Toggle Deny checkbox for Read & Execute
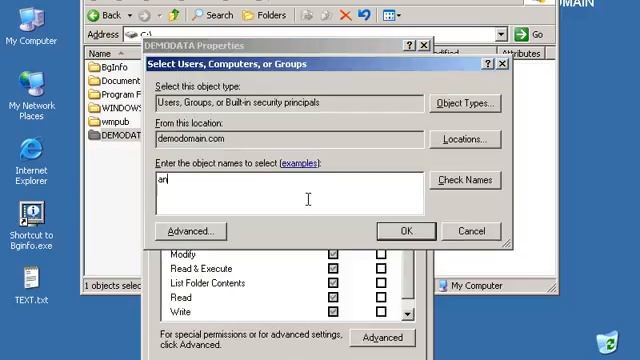640x360 pixels. click(381, 269)
